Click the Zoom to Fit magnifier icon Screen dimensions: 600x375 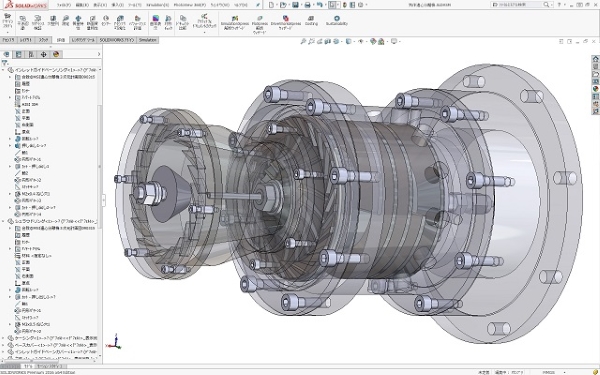coord(303,41)
